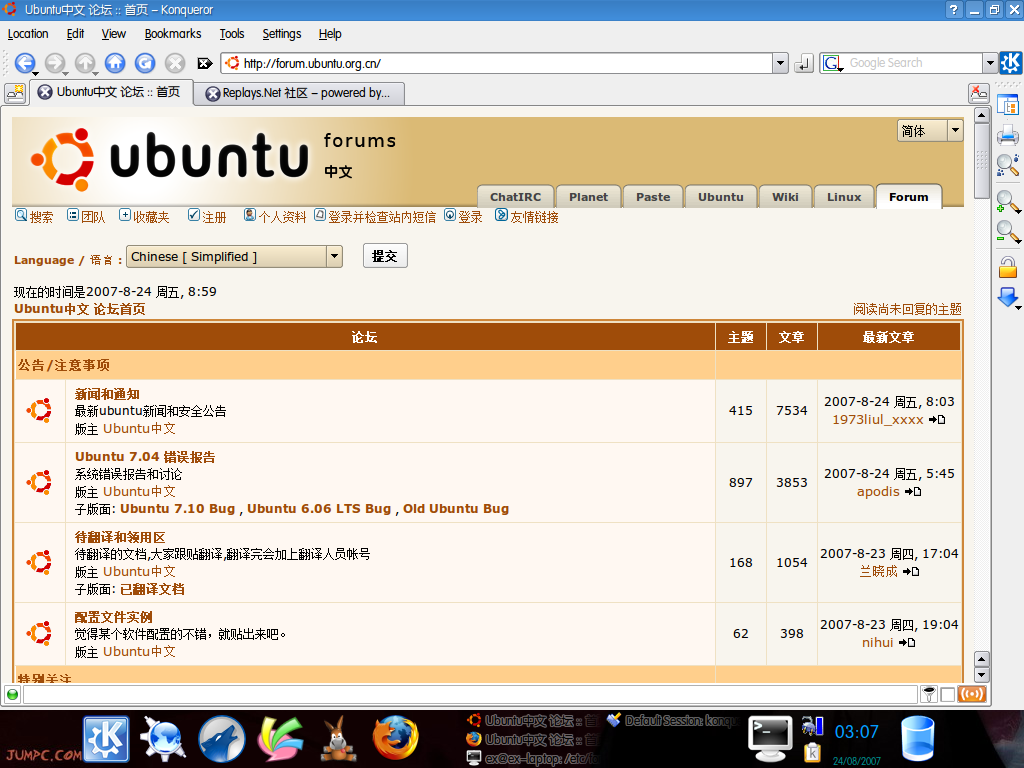Screen dimensions: 1024x768
Task: Click the forum icon beside 新闻和通知
Action: (x=39, y=411)
